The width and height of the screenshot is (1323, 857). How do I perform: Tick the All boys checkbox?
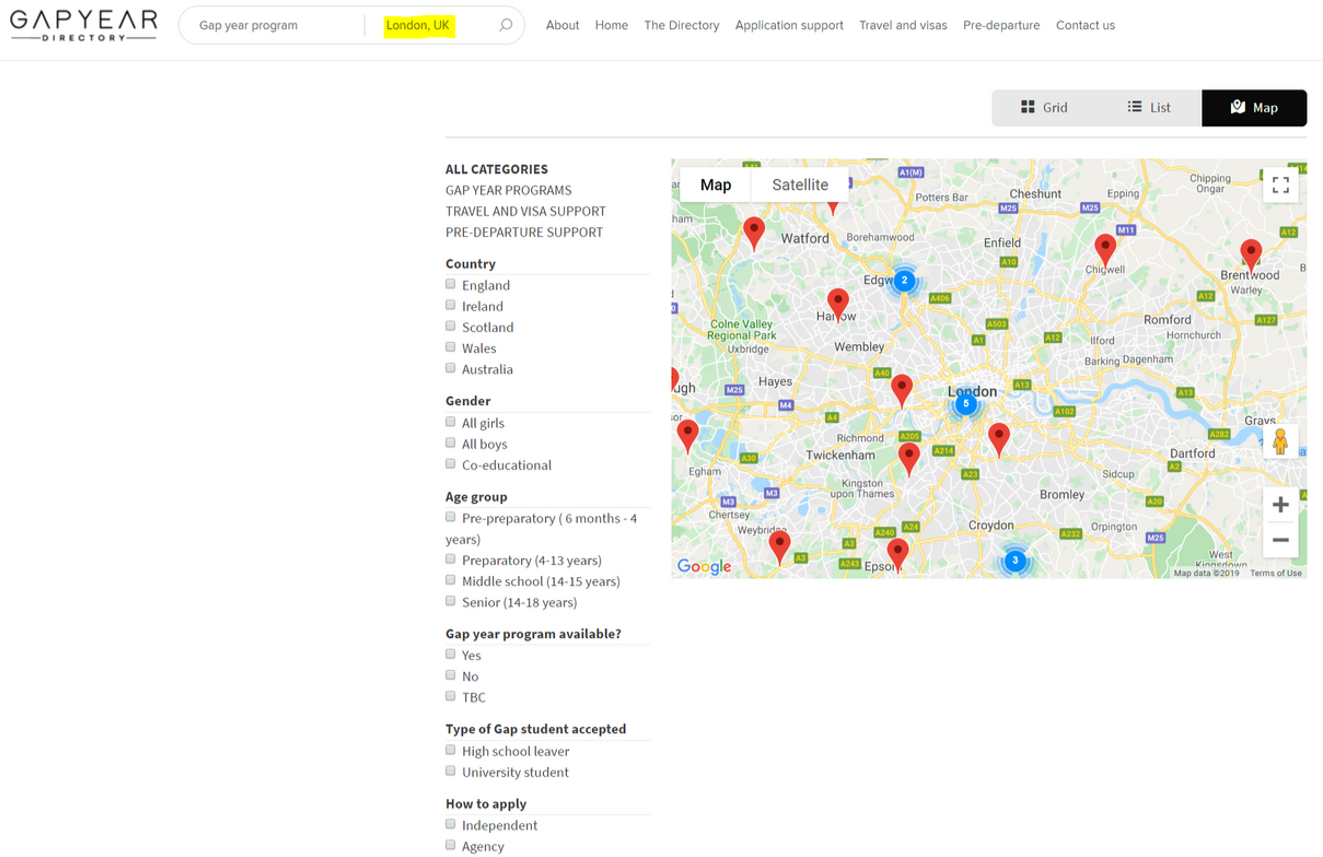[451, 444]
